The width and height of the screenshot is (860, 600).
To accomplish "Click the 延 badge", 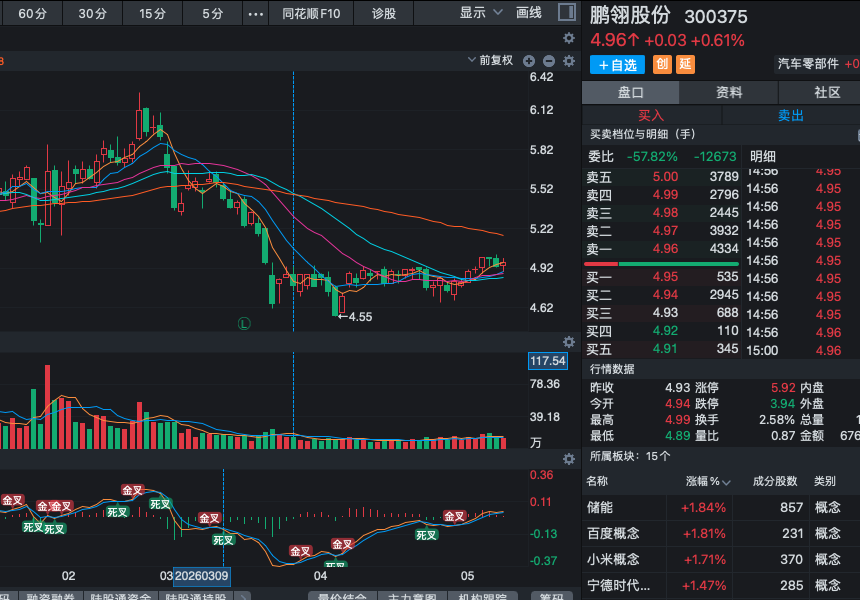I will pyautogui.click(x=685, y=64).
